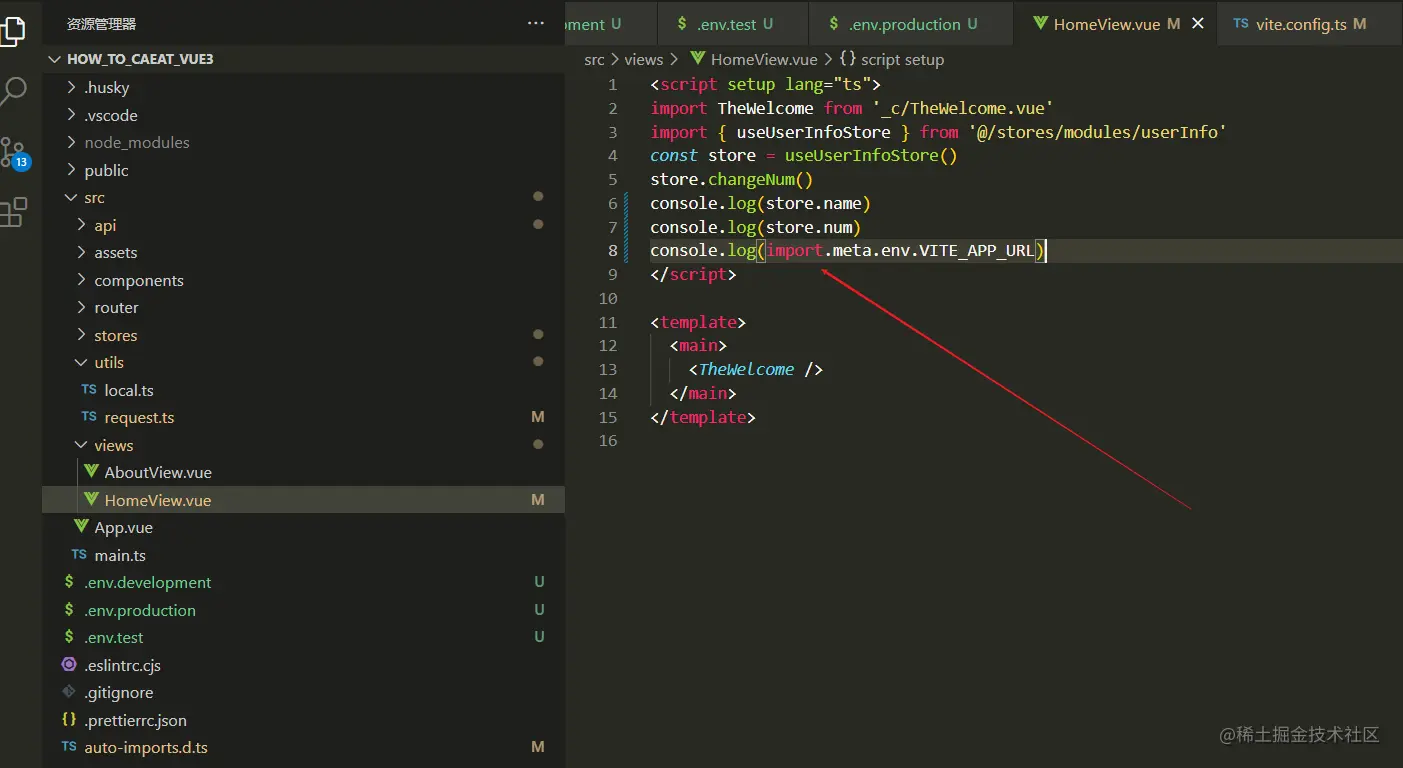Click the '<TheWelcome />' tag on line 13
The width and height of the screenshot is (1403, 768).
[756, 370]
